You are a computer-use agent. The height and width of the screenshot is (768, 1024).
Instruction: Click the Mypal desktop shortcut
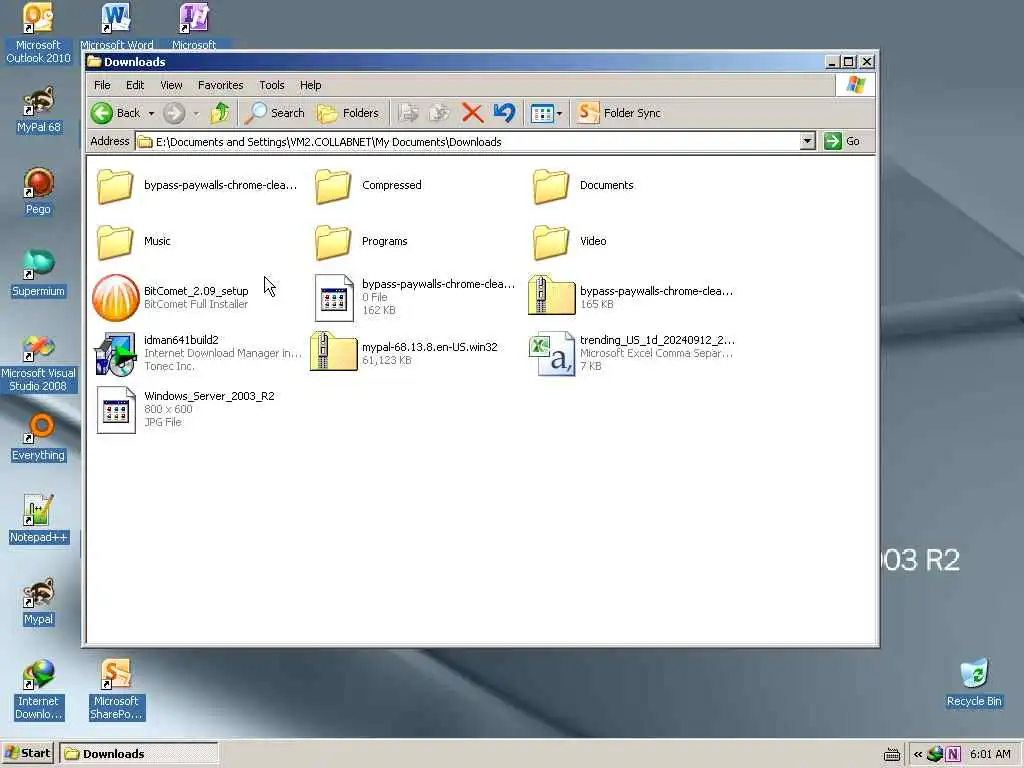pyautogui.click(x=38, y=602)
